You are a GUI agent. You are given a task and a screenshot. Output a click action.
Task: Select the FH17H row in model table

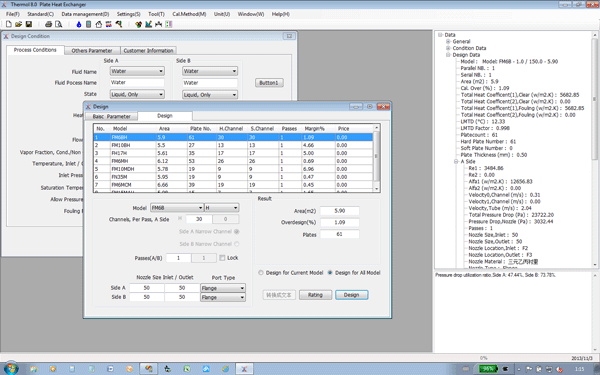[x=233, y=153]
